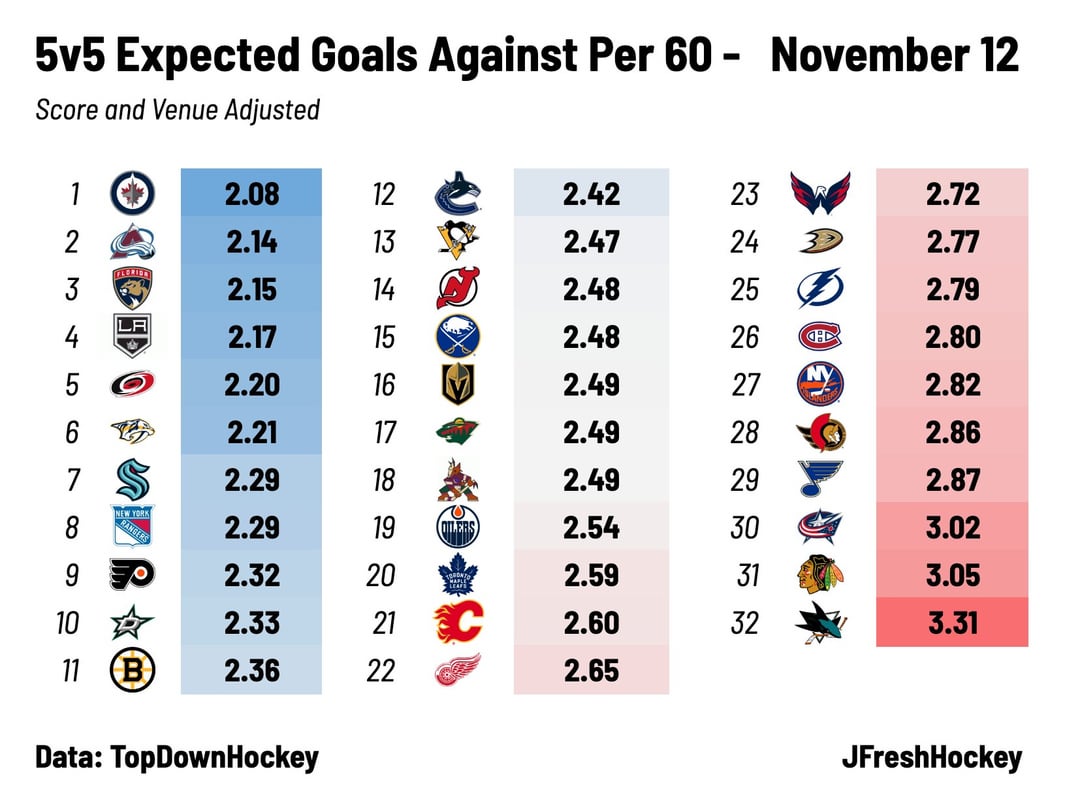Click the JFreshHockey credit text
1080x812 pixels.
932,757
